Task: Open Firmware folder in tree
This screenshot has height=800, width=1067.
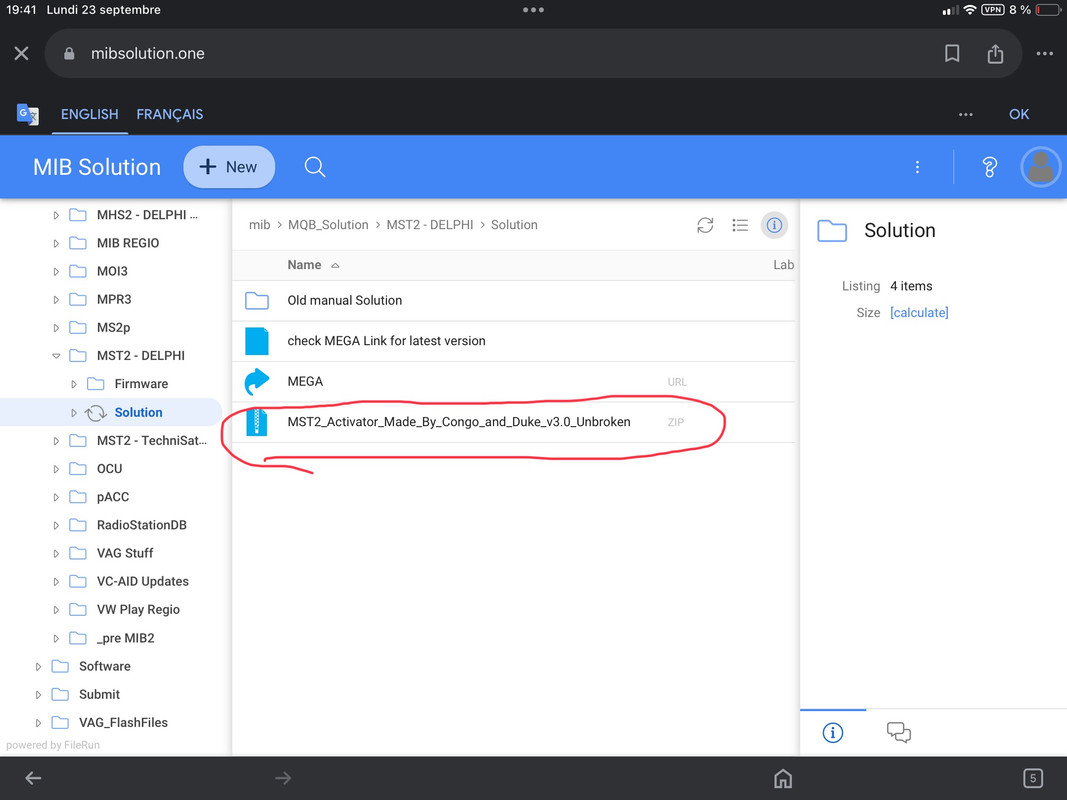Action: [141, 384]
